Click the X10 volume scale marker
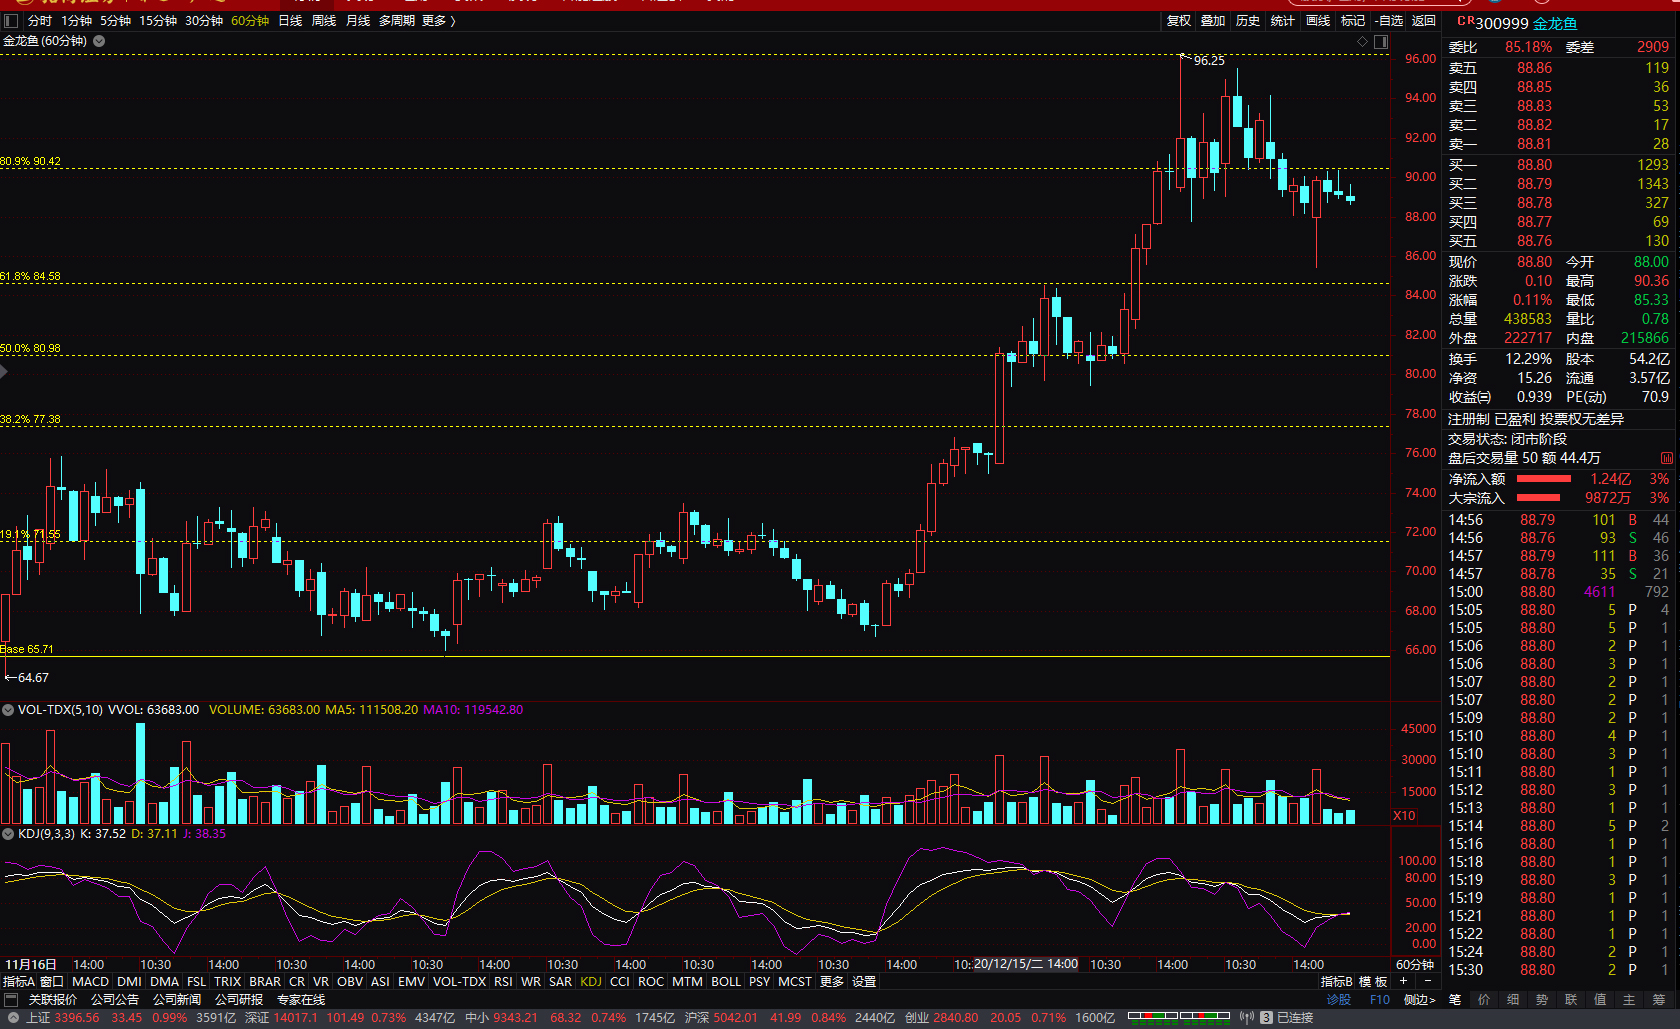Viewport: 1680px width, 1029px height. (1404, 816)
